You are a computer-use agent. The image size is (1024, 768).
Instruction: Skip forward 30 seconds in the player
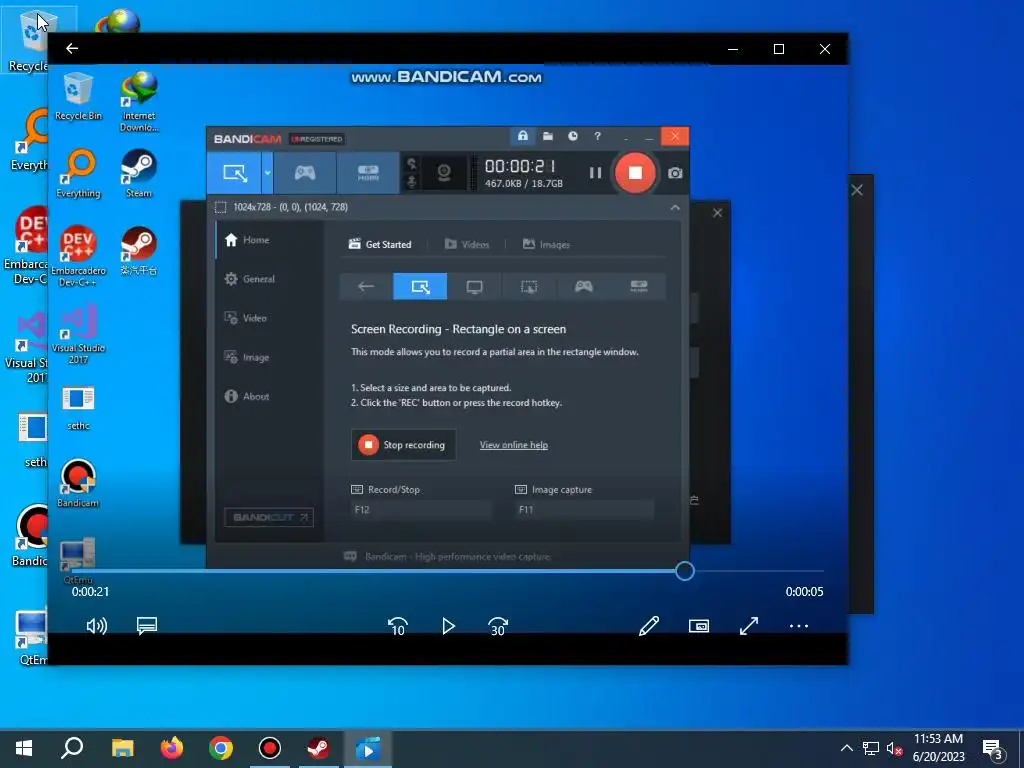498,626
